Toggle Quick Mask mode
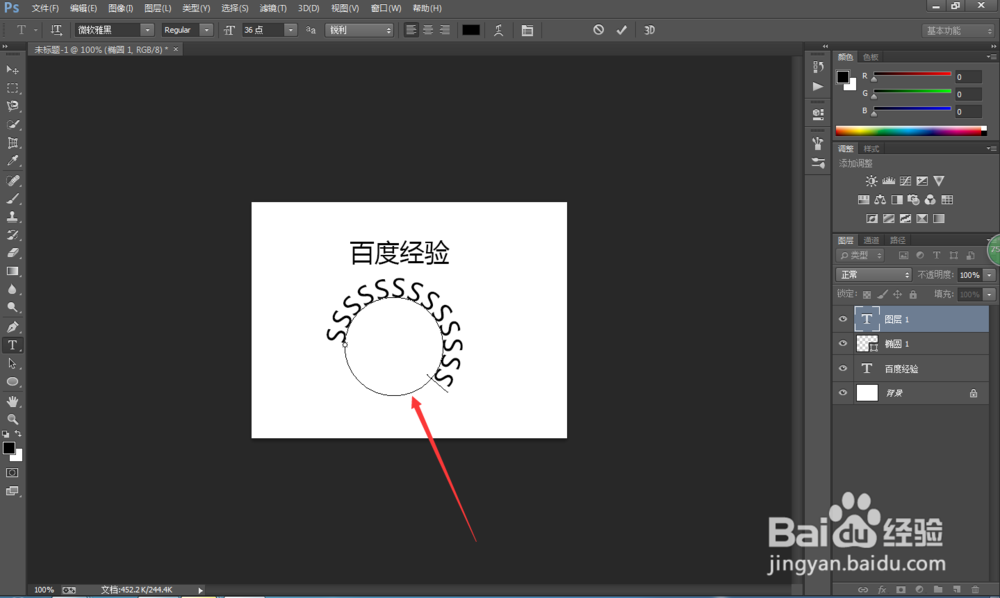Viewport: 1000px width, 598px height. click(12, 473)
